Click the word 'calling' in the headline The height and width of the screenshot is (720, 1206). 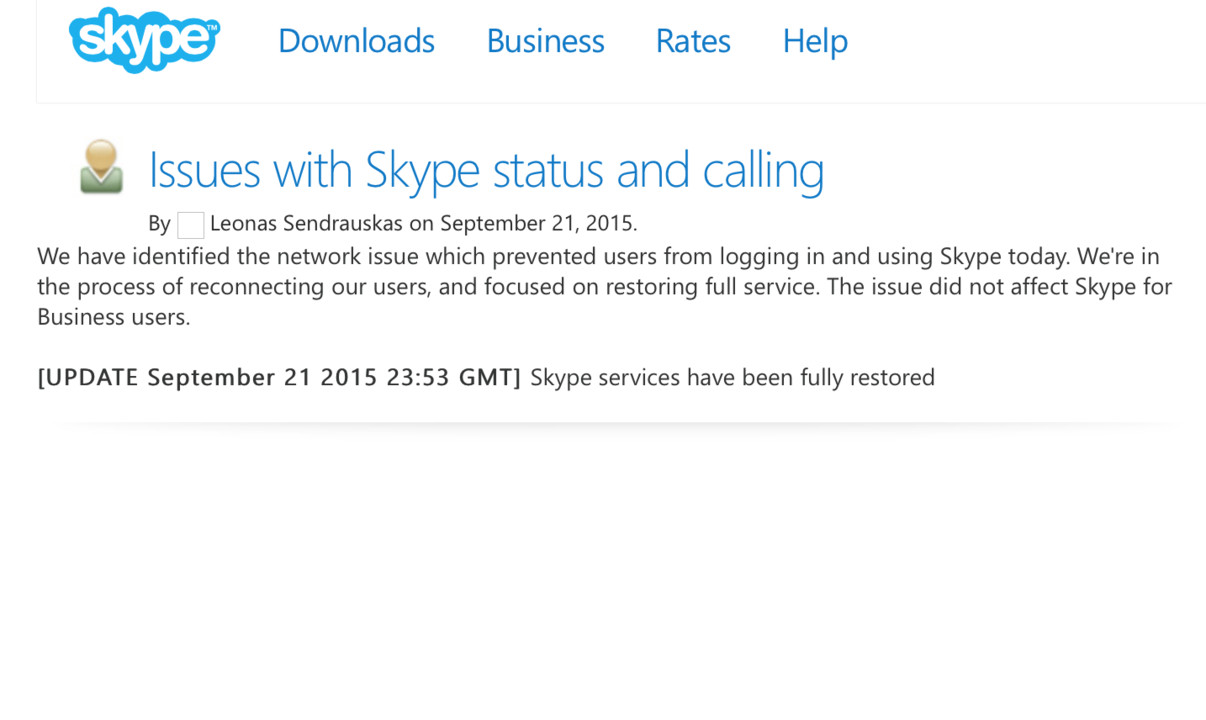coord(763,170)
